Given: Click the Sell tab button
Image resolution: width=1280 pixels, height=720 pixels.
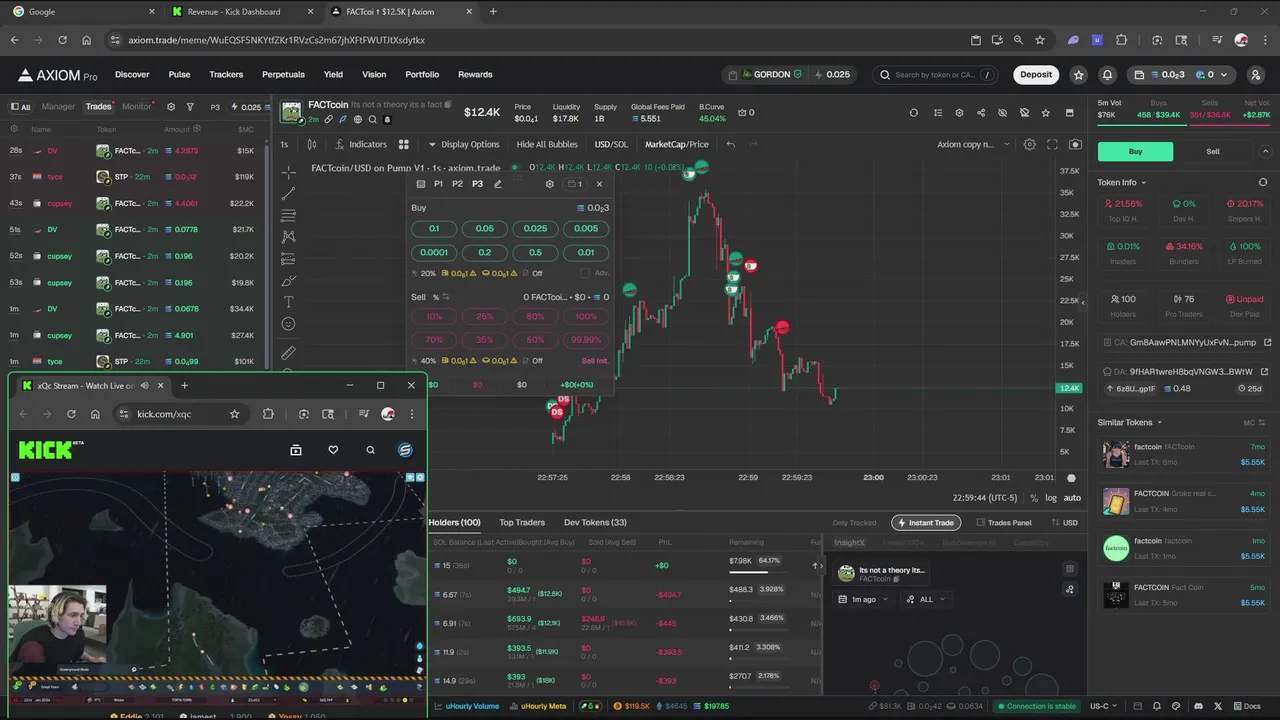Looking at the screenshot, I should tap(1213, 151).
